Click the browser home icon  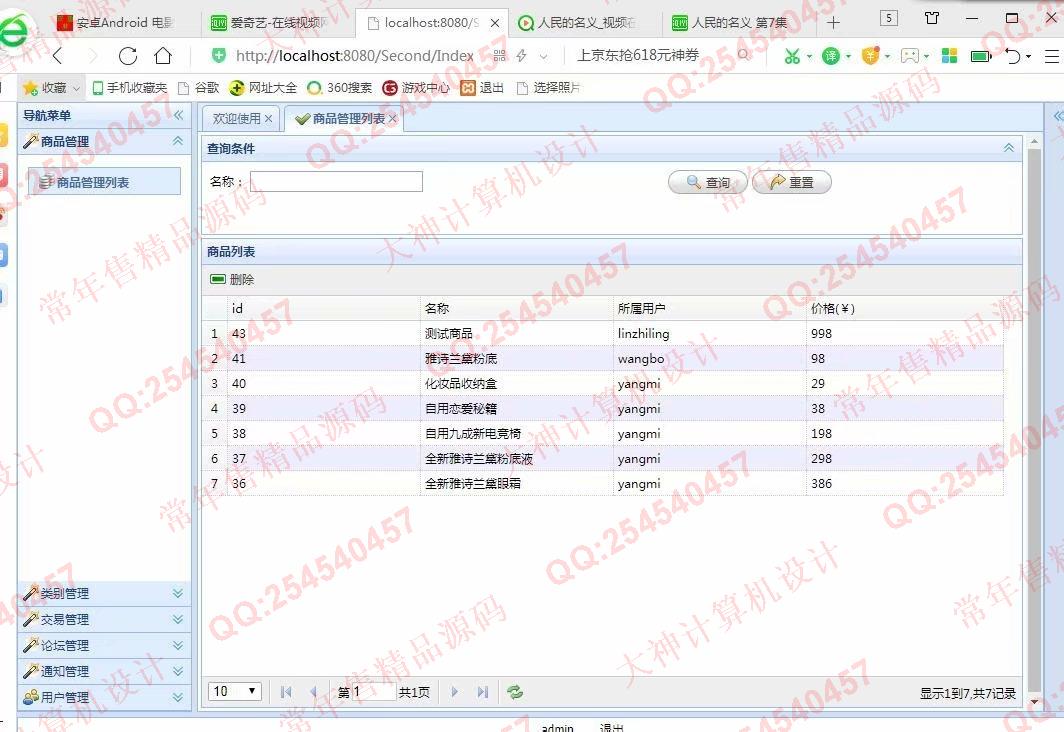point(163,56)
